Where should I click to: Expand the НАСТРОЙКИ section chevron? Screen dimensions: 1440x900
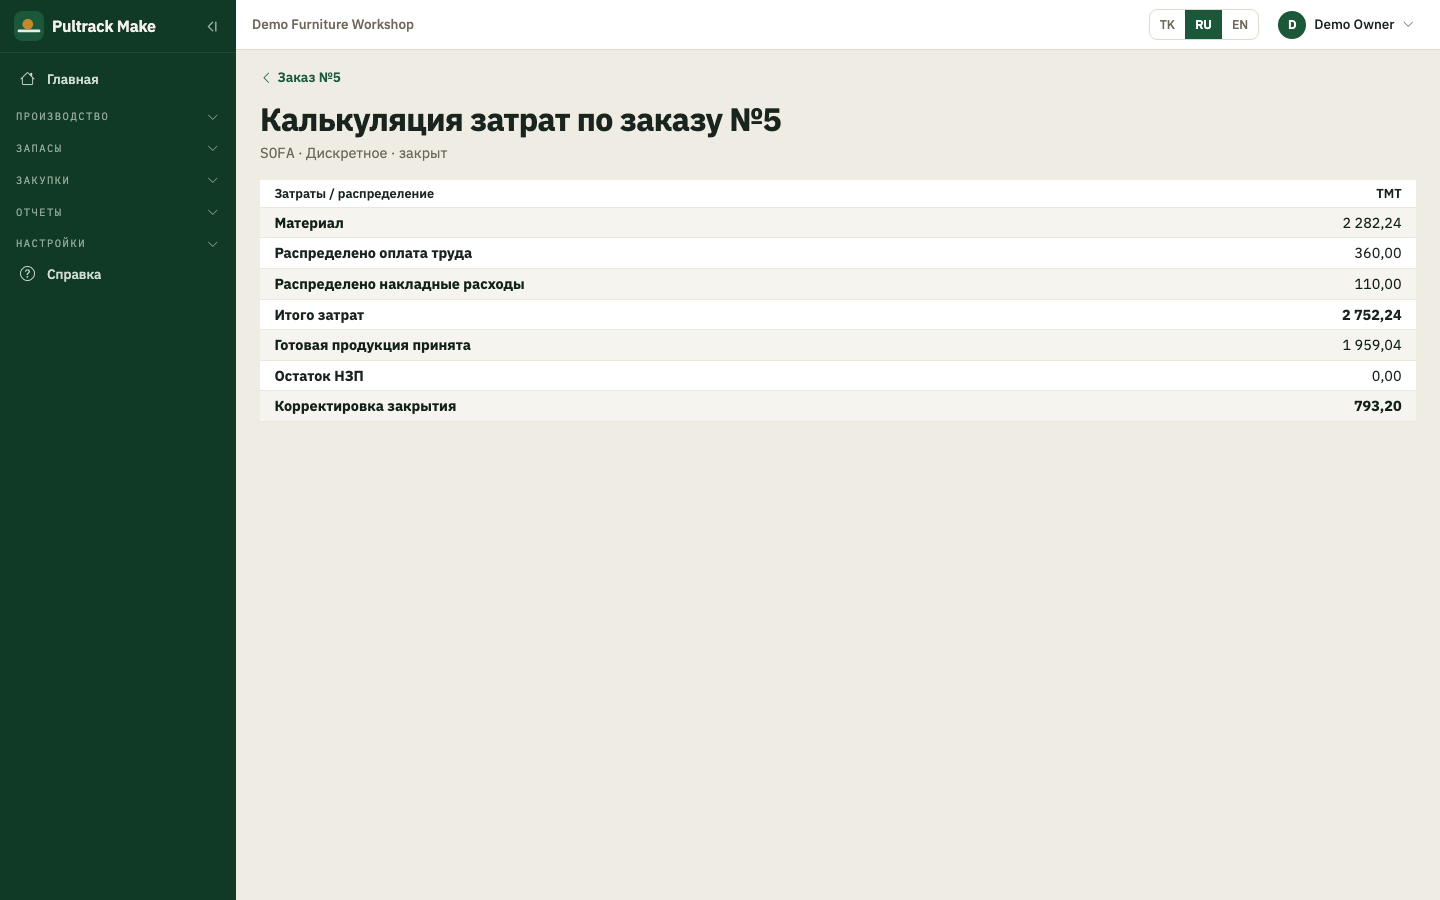point(212,244)
